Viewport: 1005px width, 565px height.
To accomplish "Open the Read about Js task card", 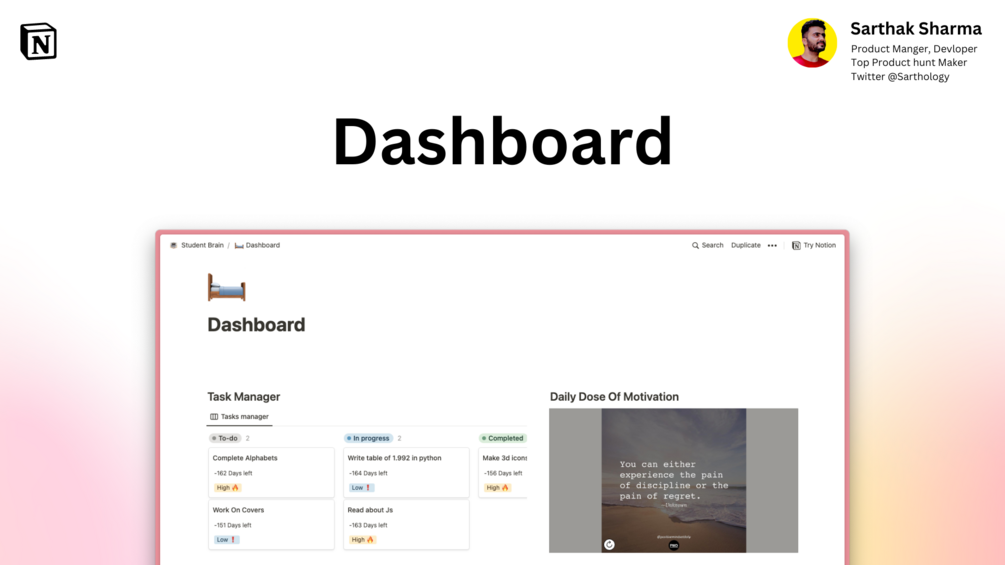I will (406, 525).
